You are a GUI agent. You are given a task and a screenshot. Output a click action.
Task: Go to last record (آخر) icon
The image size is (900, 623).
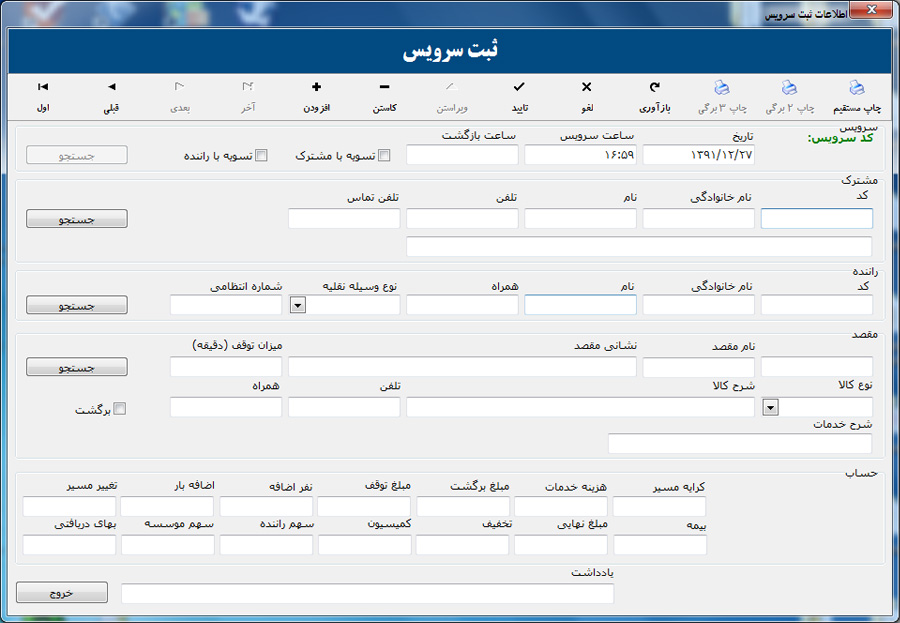[248, 87]
